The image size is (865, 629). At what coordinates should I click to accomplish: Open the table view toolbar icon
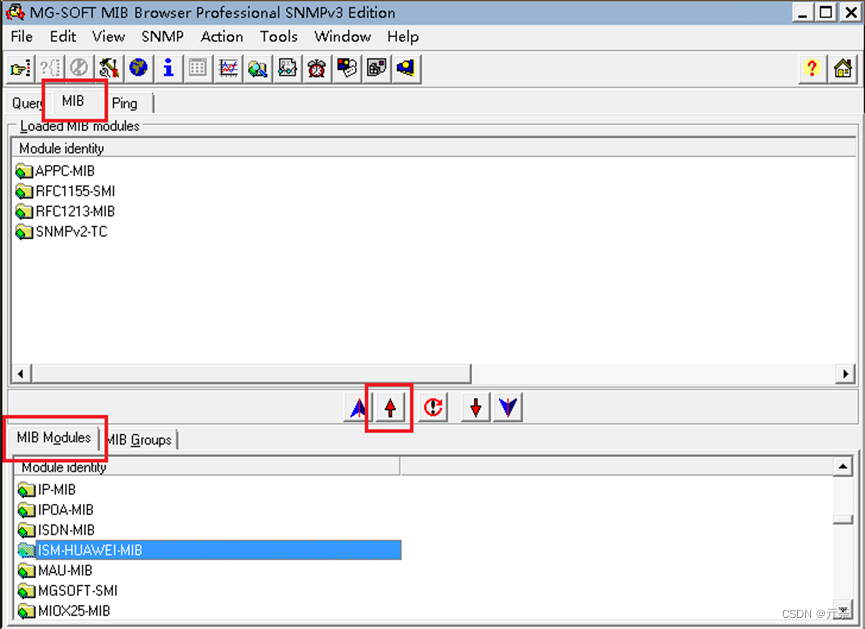pos(196,68)
